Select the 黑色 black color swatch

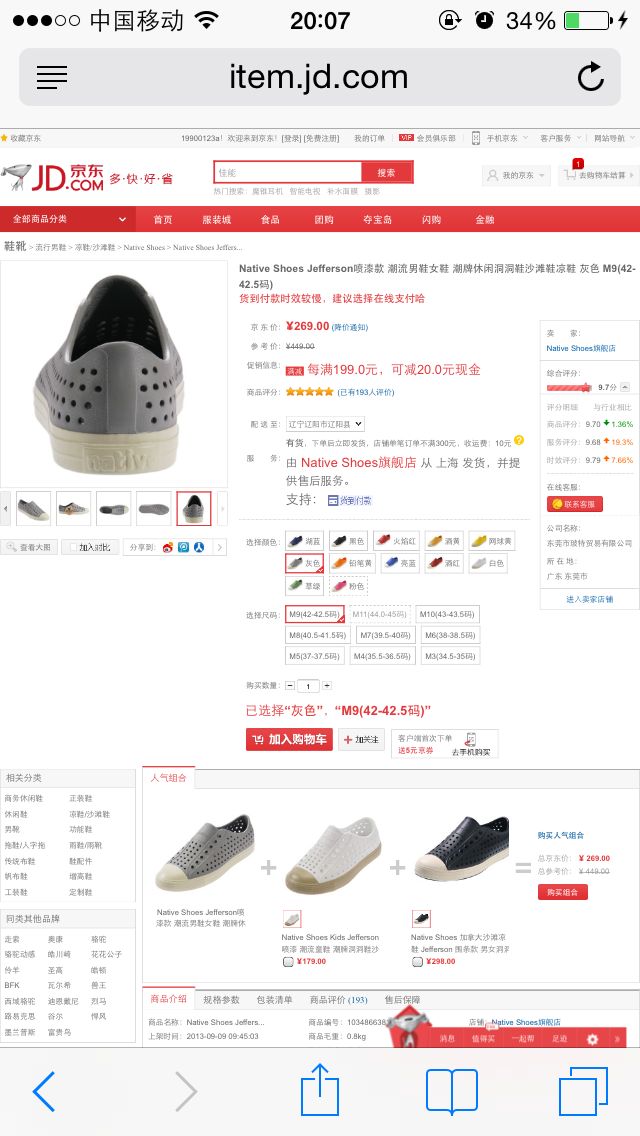(349, 540)
